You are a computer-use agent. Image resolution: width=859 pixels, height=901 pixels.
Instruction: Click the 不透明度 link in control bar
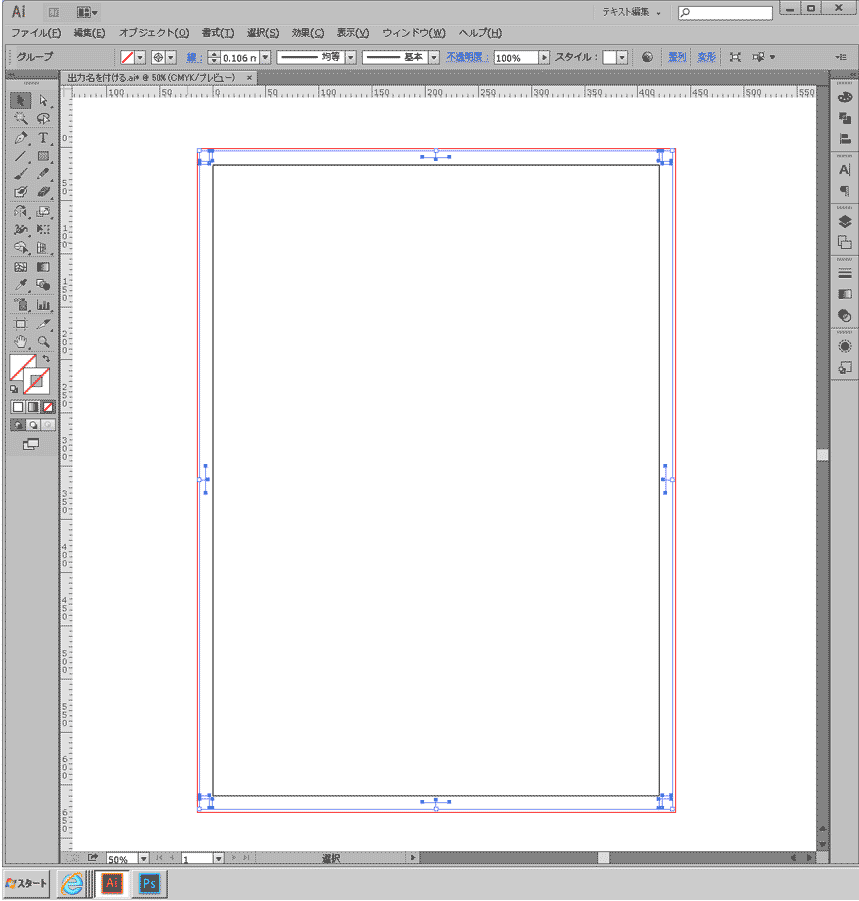[465, 58]
